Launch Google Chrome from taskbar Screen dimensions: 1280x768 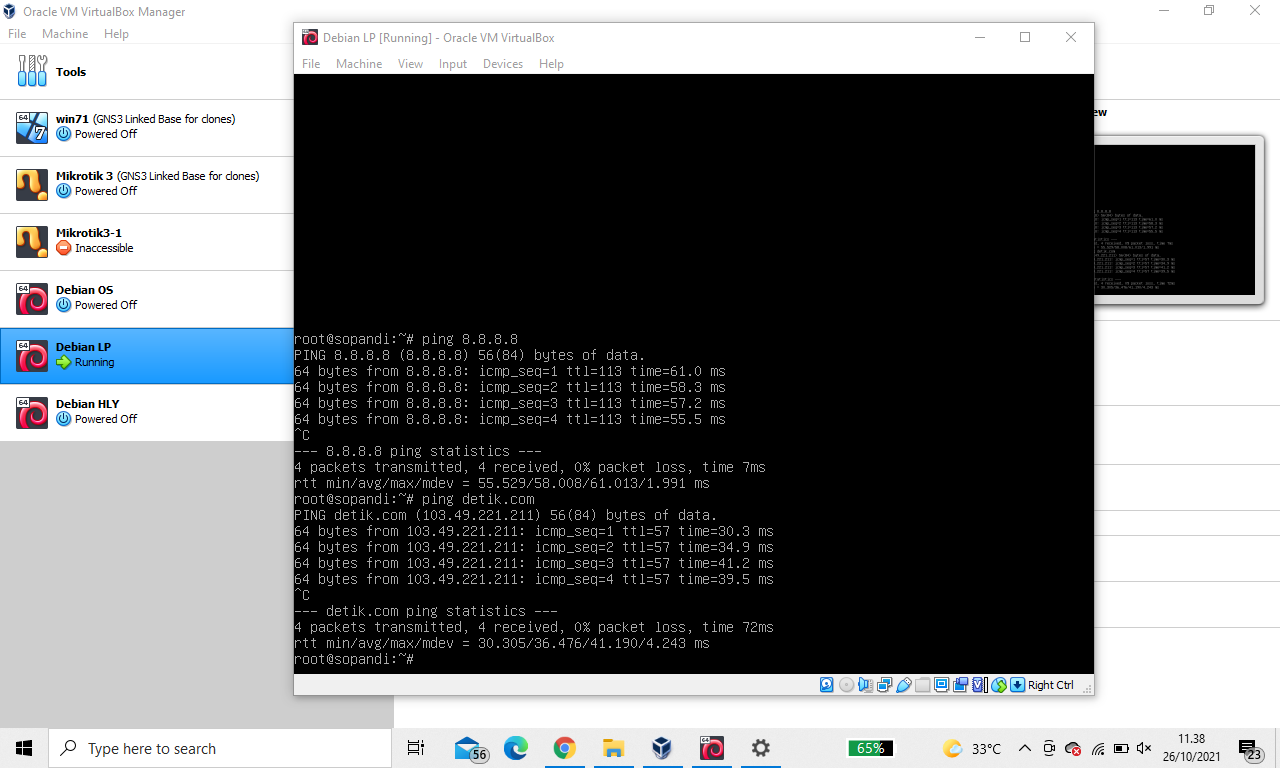(x=565, y=748)
